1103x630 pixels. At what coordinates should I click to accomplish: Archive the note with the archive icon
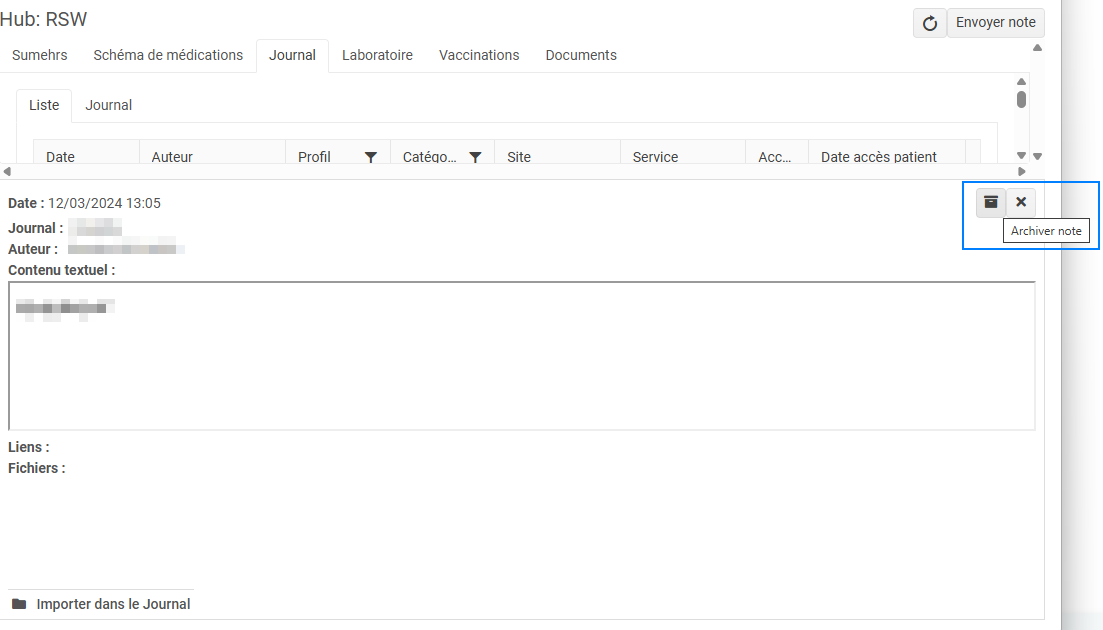point(991,202)
